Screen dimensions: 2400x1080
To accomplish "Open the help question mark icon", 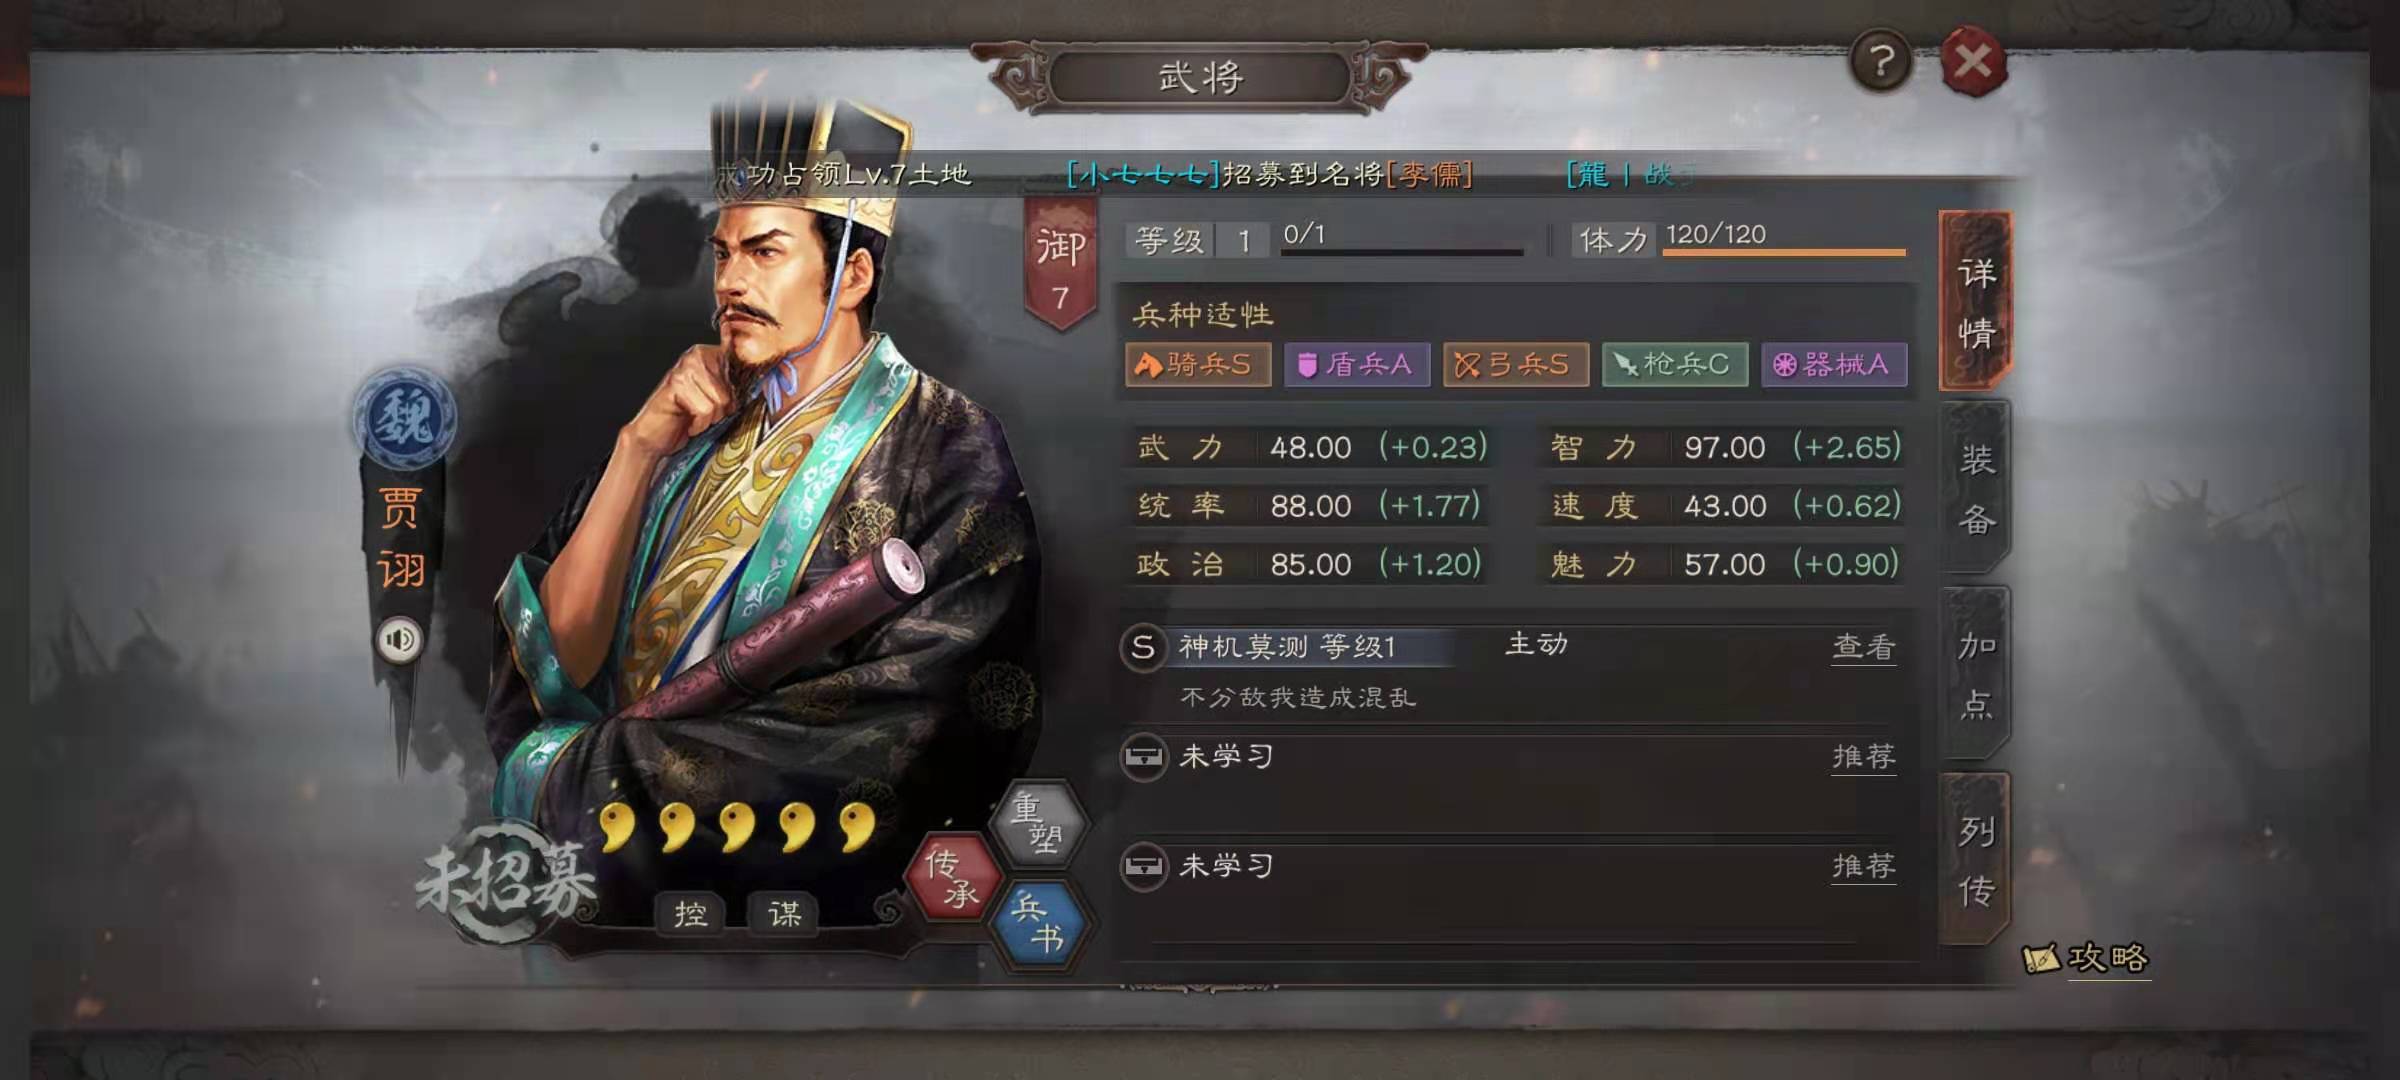I will coord(1881,62).
